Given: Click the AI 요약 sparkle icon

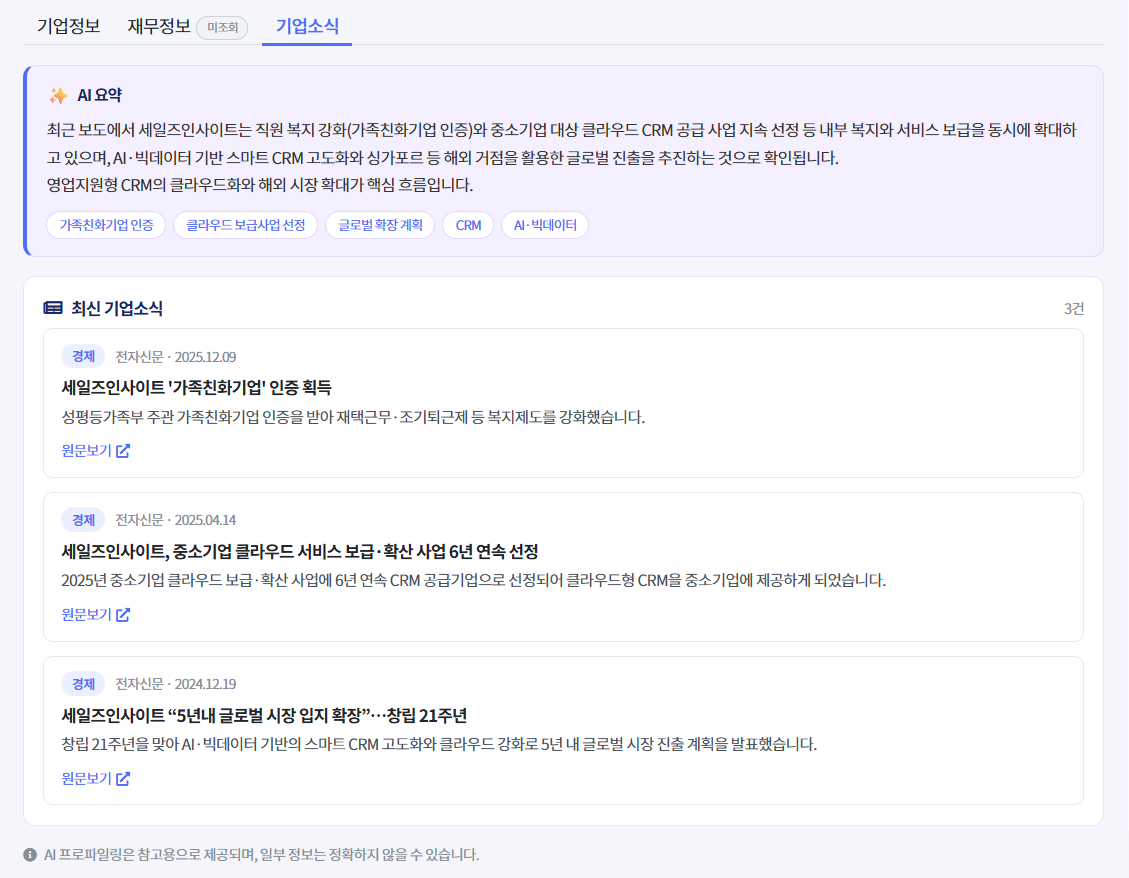Looking at the screenshot, I should pyautogui.click(x=58, y=95).
